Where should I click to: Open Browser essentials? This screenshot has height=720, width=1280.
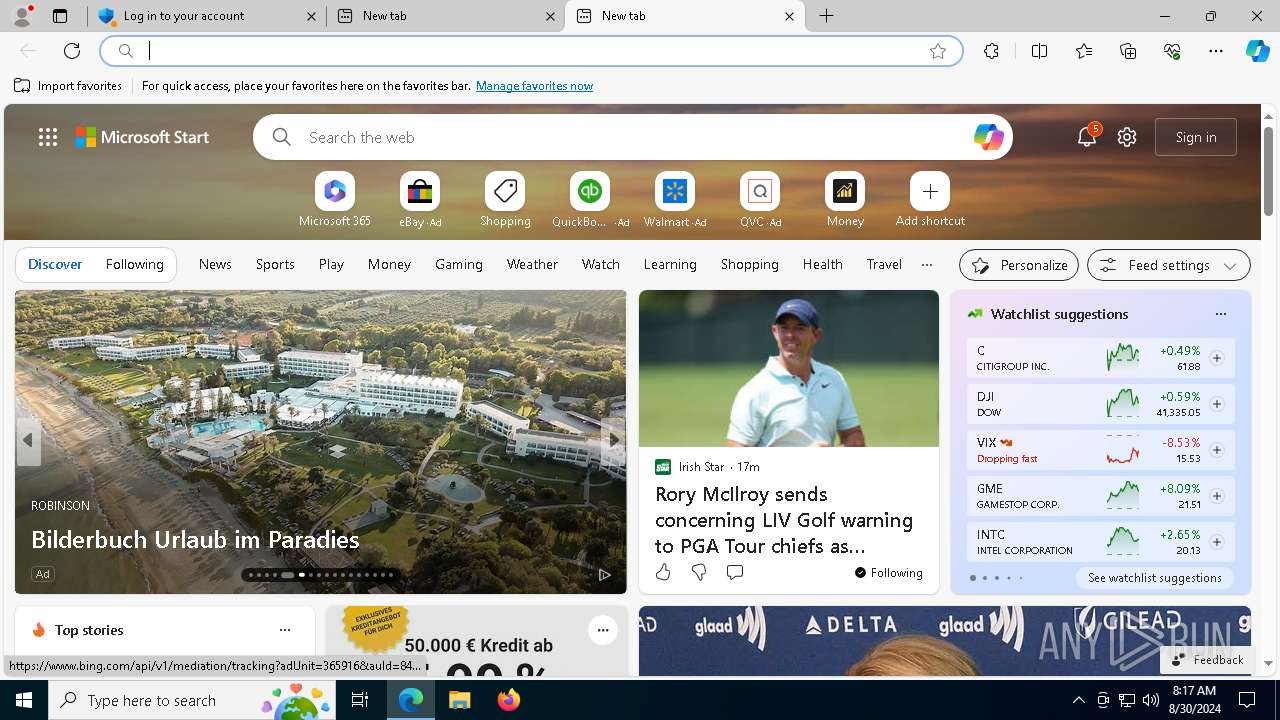point(1172,51)
